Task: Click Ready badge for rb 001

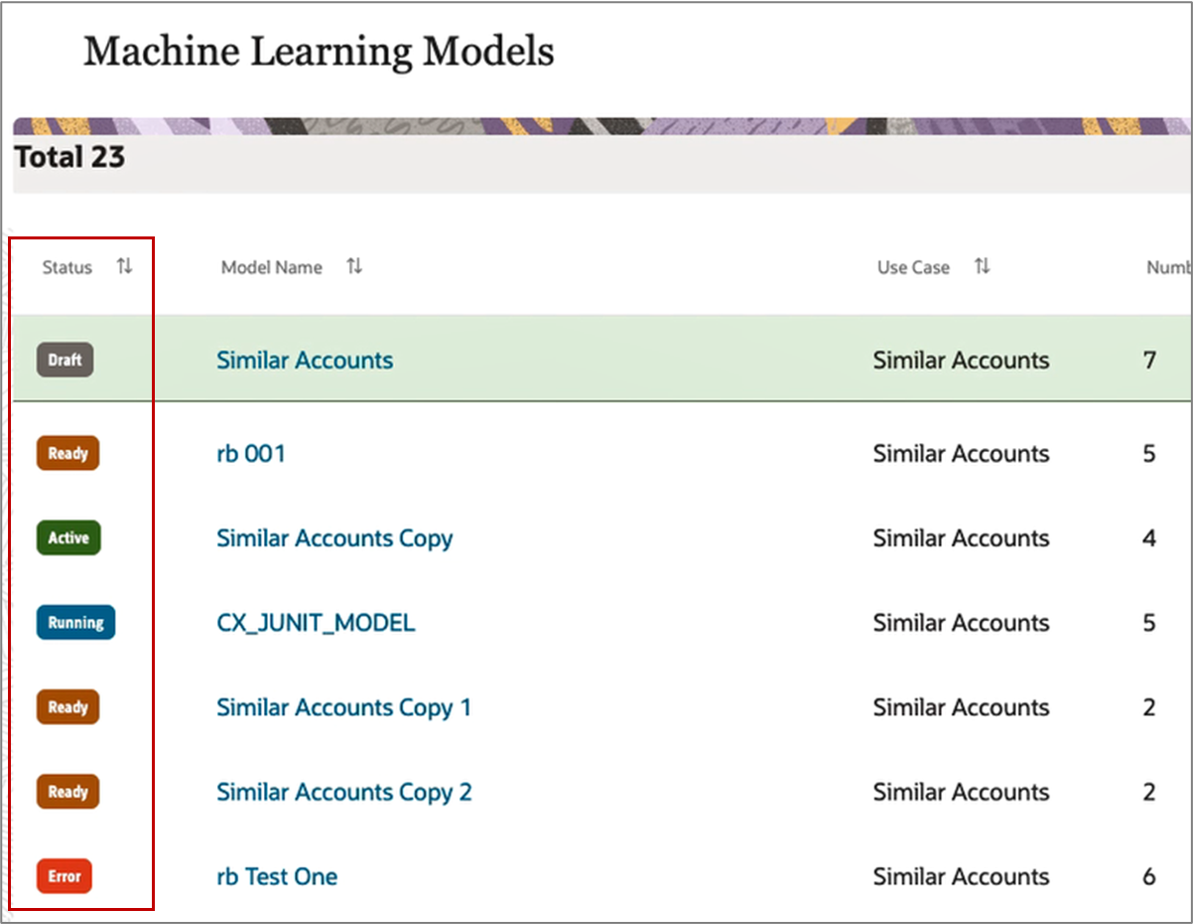Action: (68, 454)
